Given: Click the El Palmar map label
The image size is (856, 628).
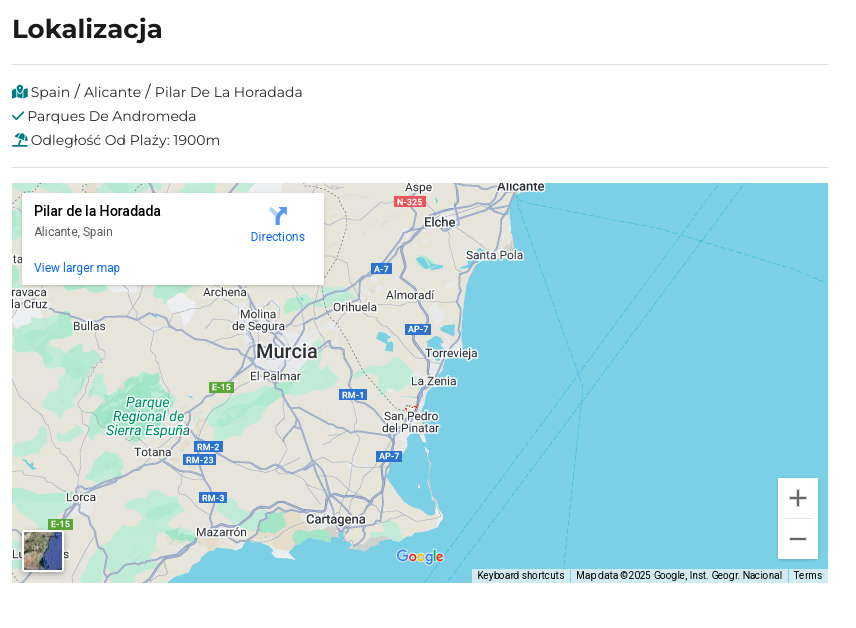Looking at the screenshot, I should click(275, 376).
